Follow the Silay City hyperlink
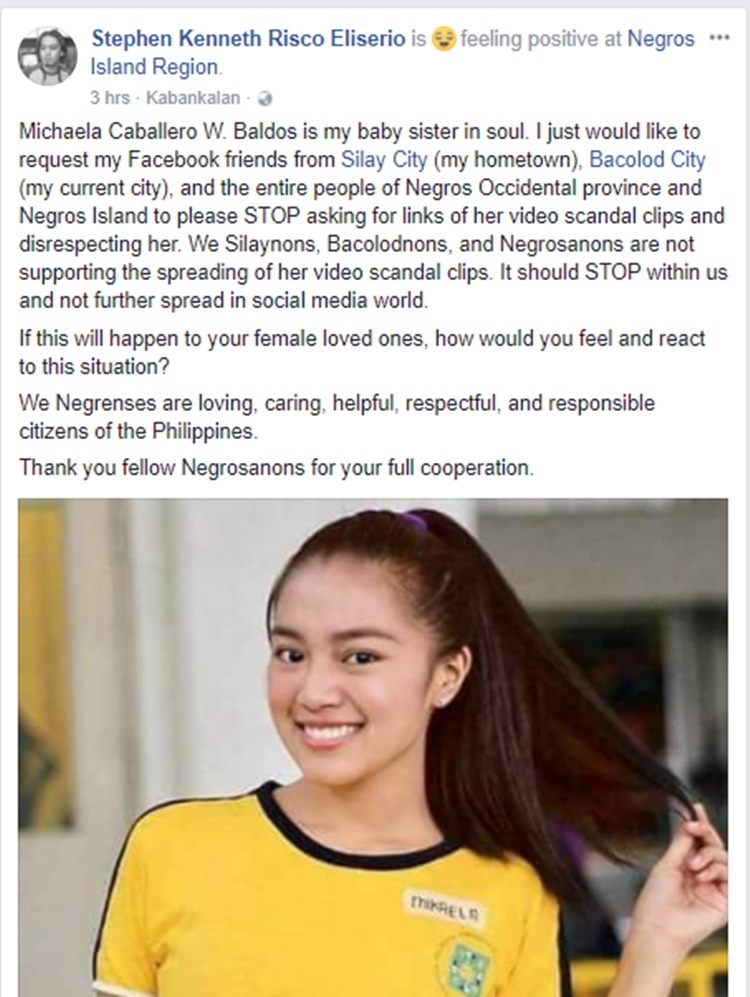The height and width of the screenshot is (997, 750). pyautogui.click(x=384, y=160)
